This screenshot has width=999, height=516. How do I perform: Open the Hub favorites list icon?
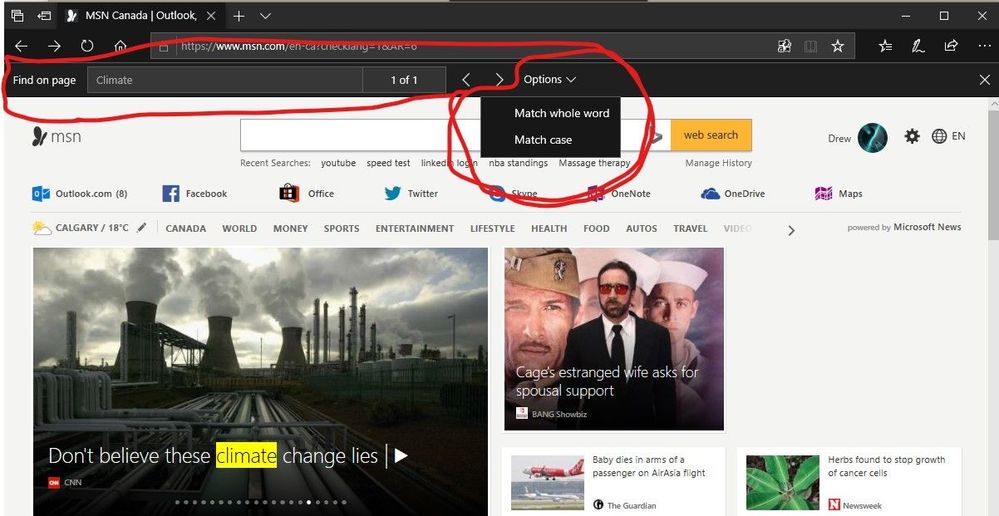point(886,46)
